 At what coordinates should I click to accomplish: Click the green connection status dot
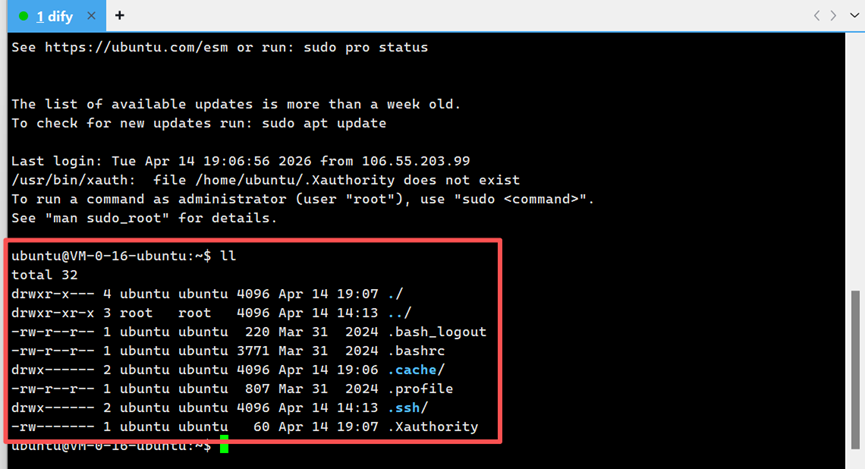click(x=23, y=16)
